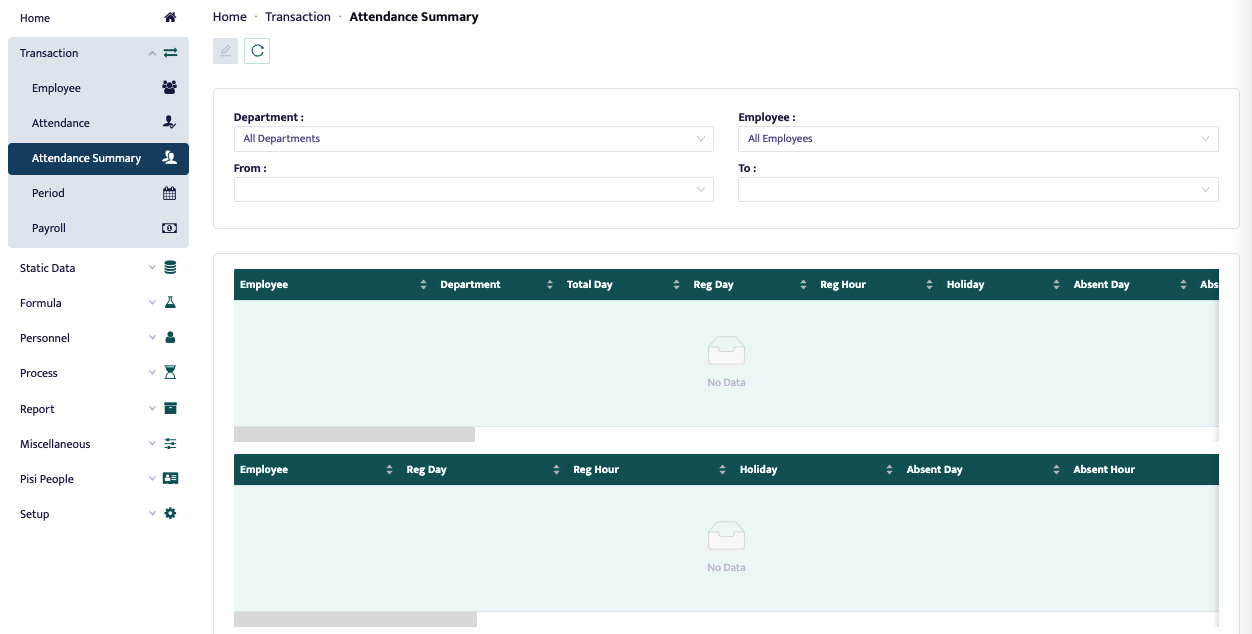
Task: Click the To period field
Action: coord(977,190)
